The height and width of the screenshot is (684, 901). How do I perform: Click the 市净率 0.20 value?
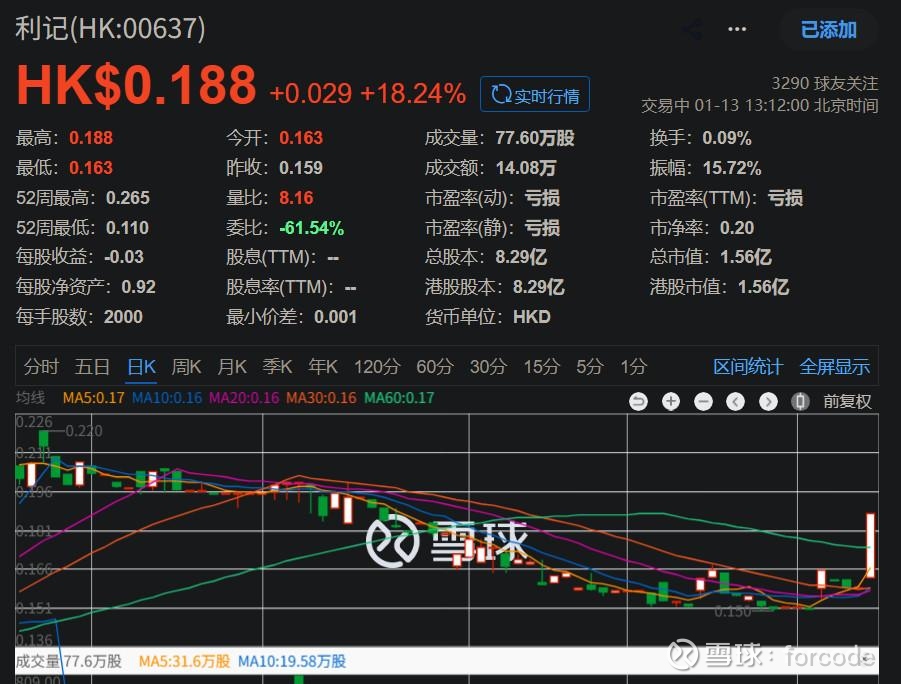(737, 228)
